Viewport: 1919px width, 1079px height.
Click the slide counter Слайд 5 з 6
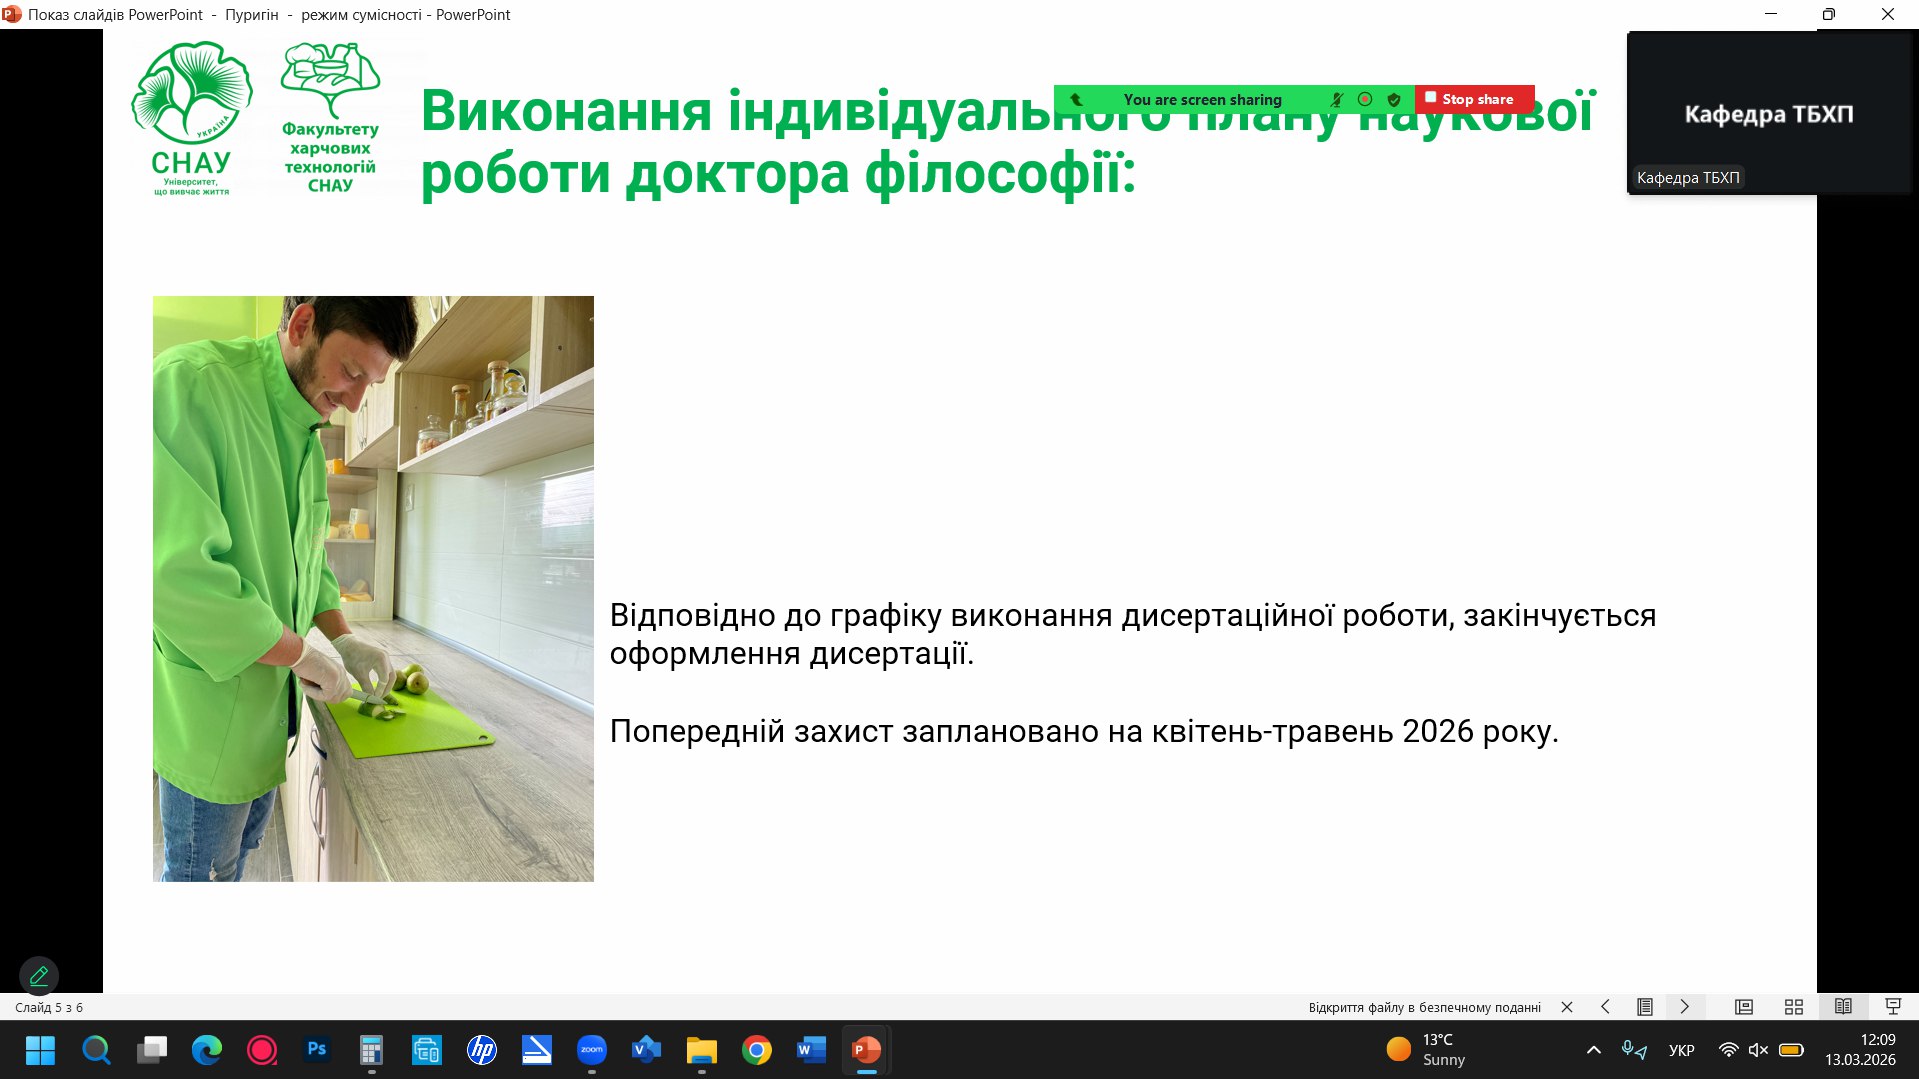tap(49, 1007)
